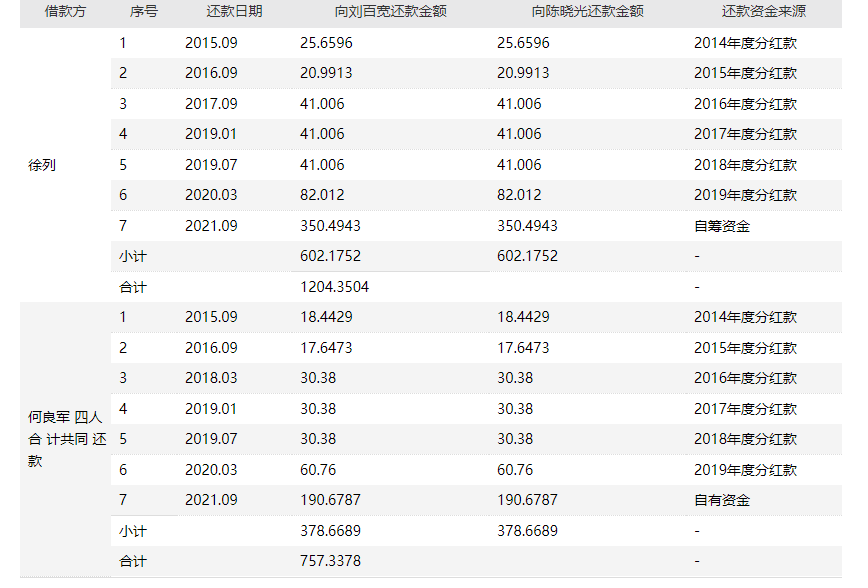Select the 自筹资金 funding source cell
Screen dimensions: 868x588
point(722,226)
